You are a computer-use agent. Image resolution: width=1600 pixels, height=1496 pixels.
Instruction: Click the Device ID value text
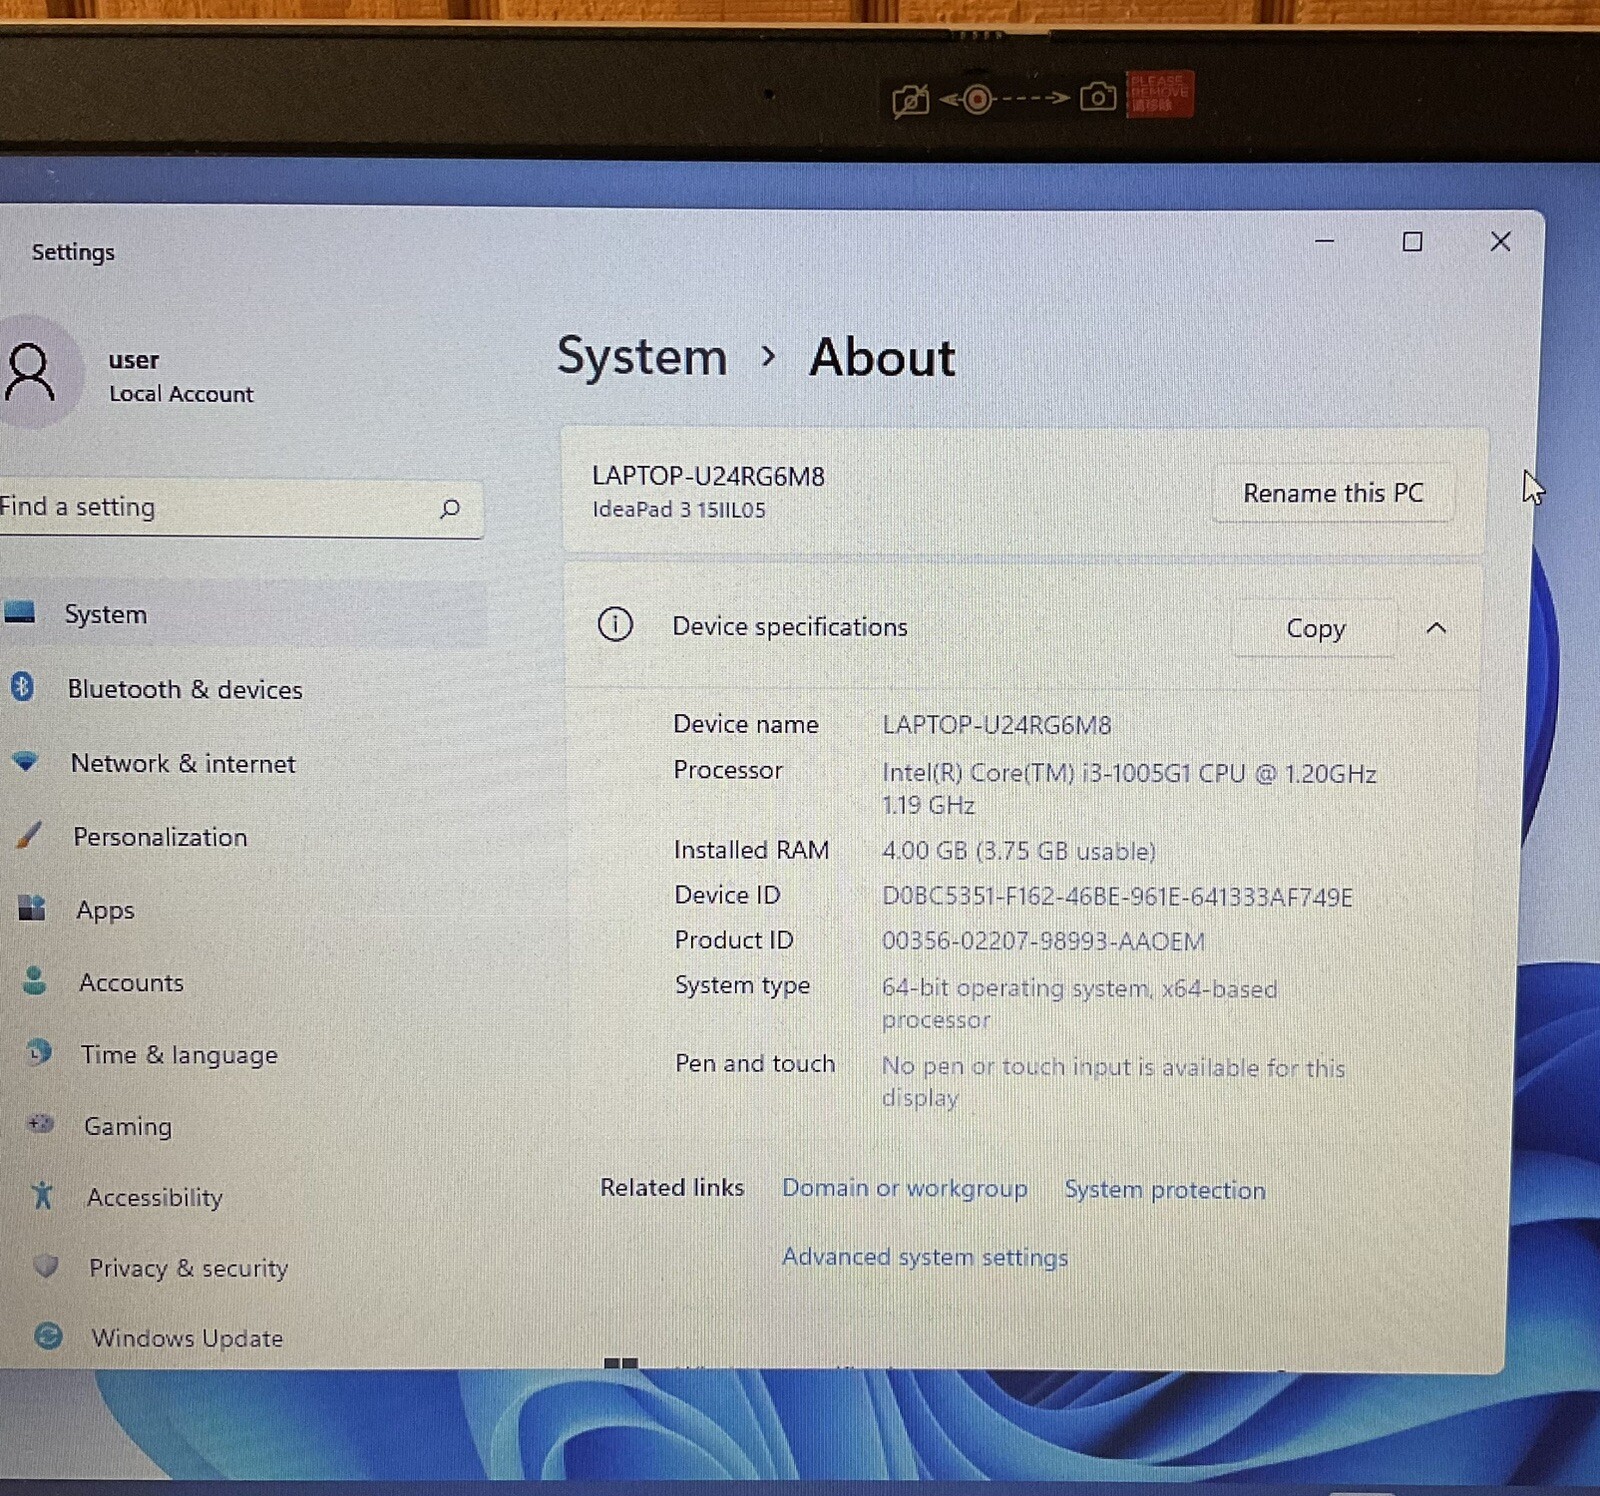tap(1117, 897)
